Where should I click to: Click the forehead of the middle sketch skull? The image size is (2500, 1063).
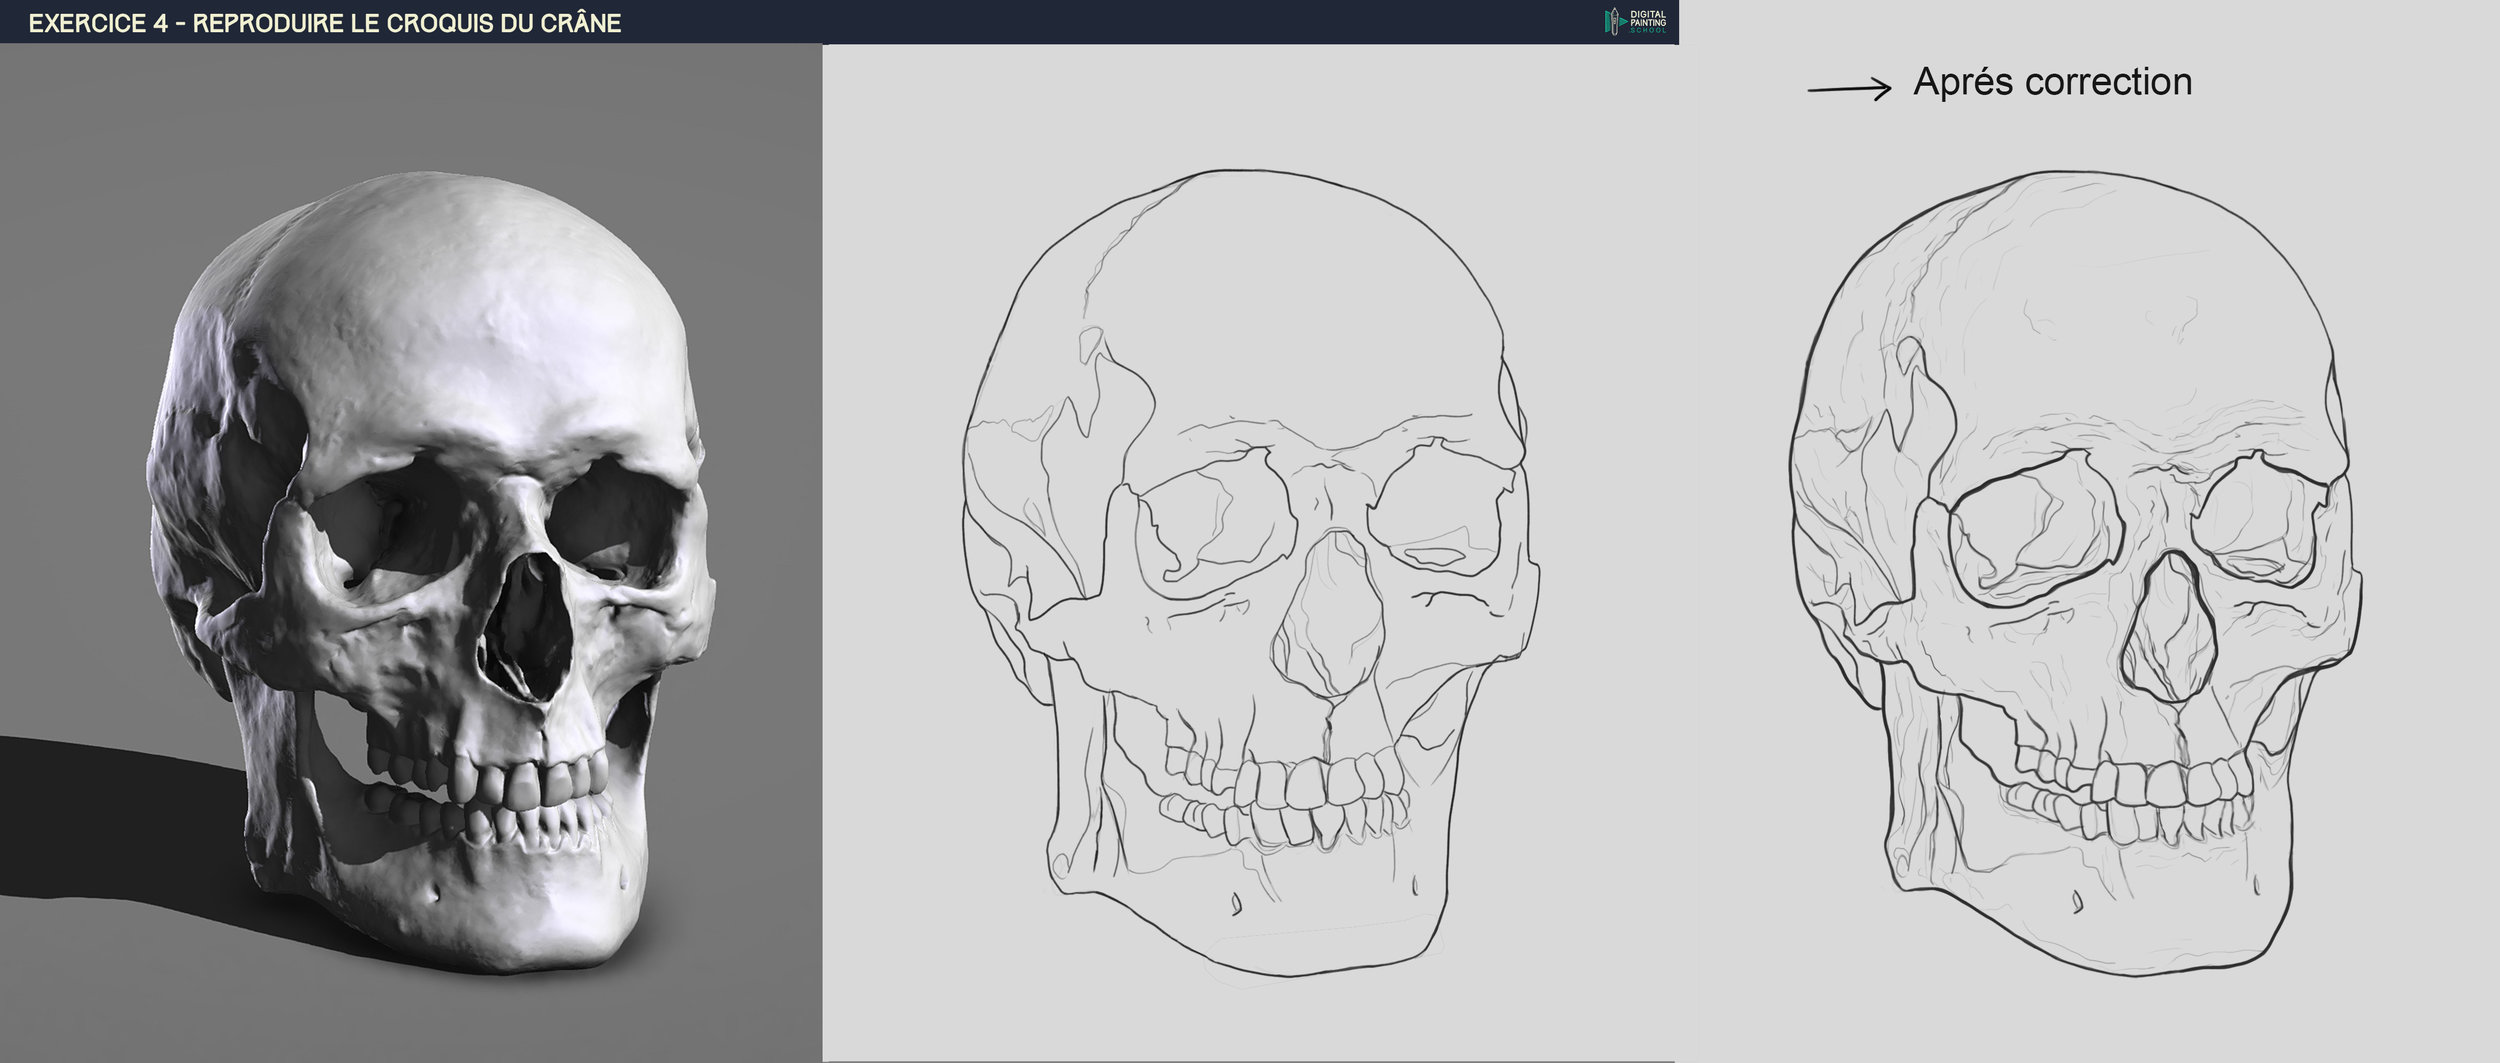1300,320
